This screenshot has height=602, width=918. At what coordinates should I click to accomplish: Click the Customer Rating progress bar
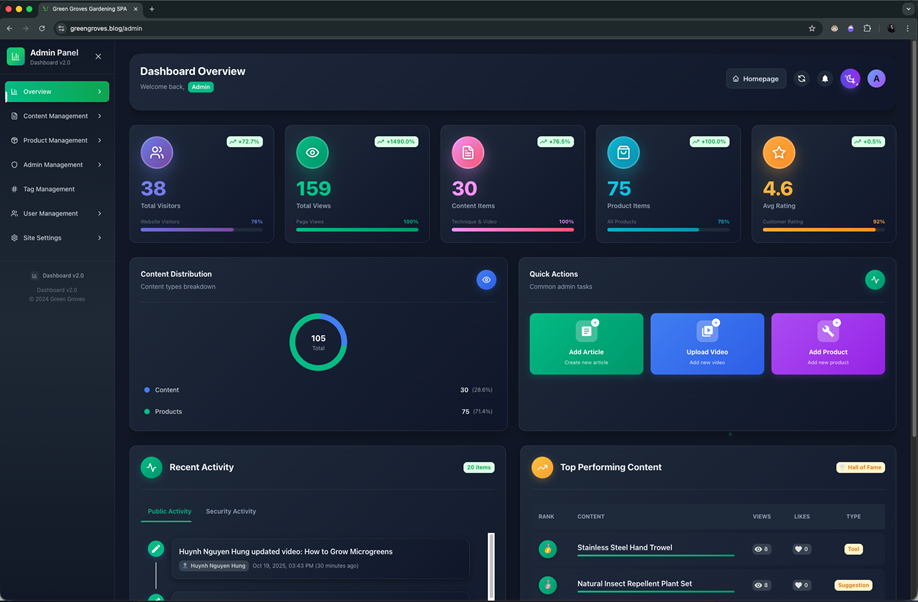coord(824,230)
